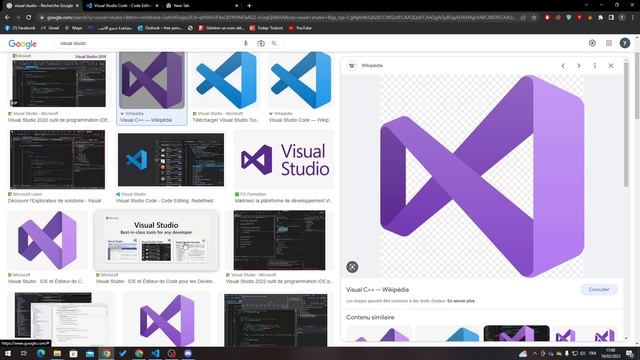The height and width of the screenshot is (360, 640).
Task: Click the browser back arrow
Action: (x=7, y=18)
